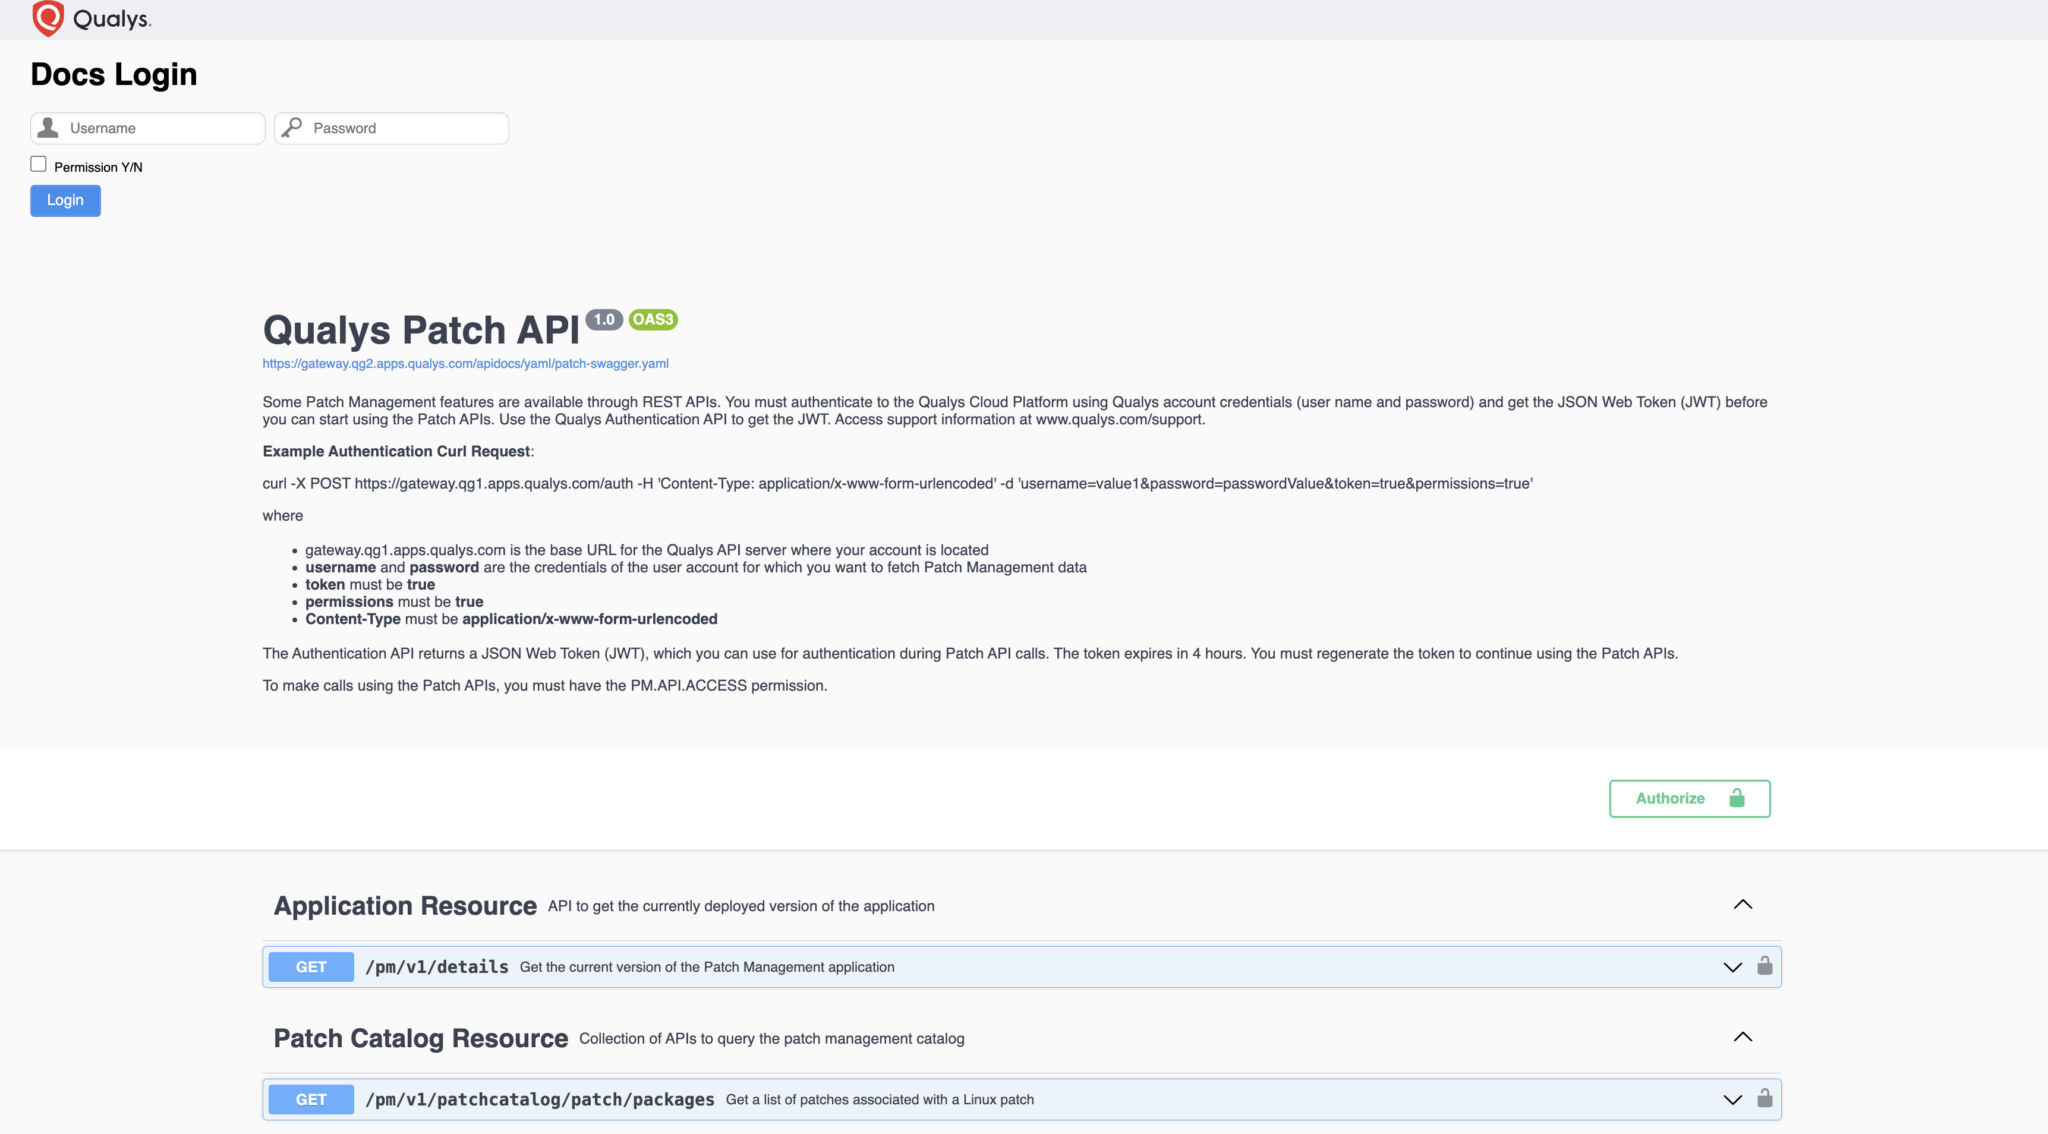Click the lock icon on the /pm/v1/details row
Screen dimensions: 2048x1134
(x=1766, y=967)
